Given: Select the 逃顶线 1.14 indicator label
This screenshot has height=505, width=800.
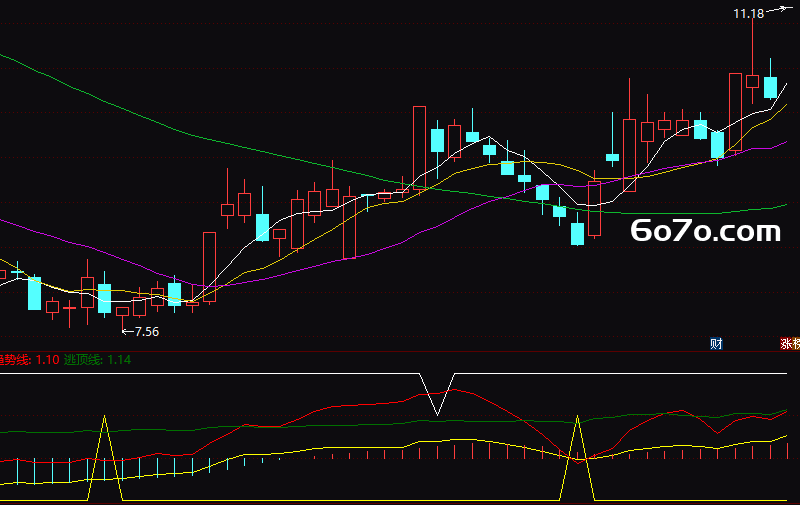Looking at the screenshot, I should [x=97, y=360].
